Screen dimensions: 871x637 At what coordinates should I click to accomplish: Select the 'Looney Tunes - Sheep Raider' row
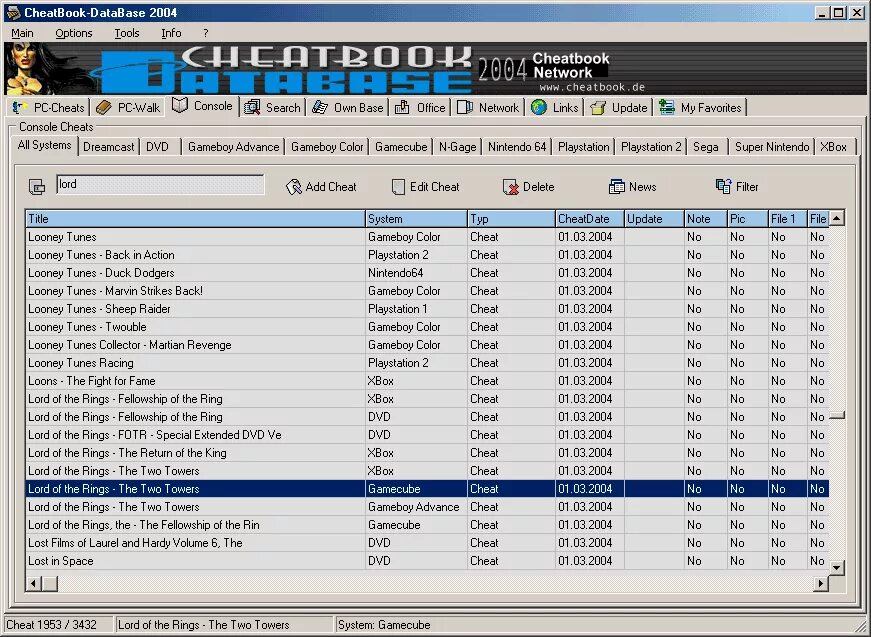coord(427,309)
